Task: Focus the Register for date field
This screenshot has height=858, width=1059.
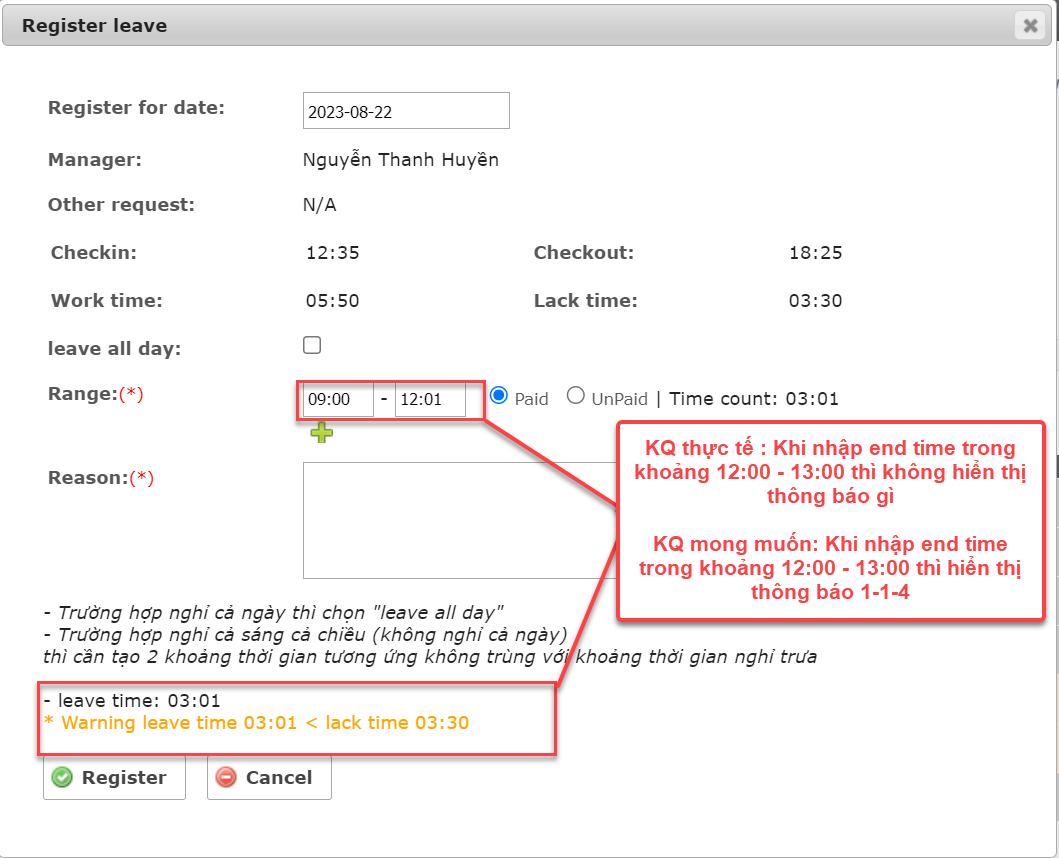Action: 406,111
